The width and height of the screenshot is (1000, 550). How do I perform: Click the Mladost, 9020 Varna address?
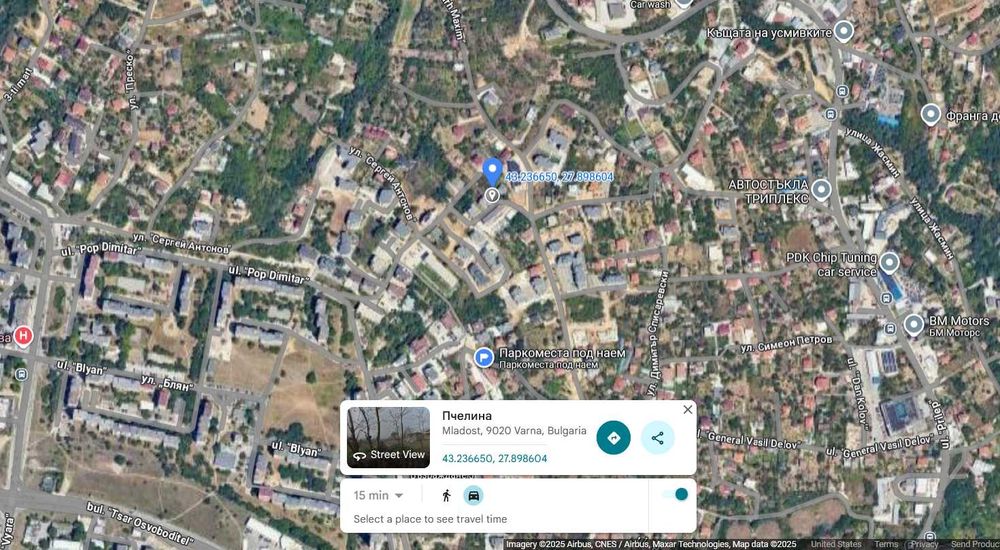(514, 431)
